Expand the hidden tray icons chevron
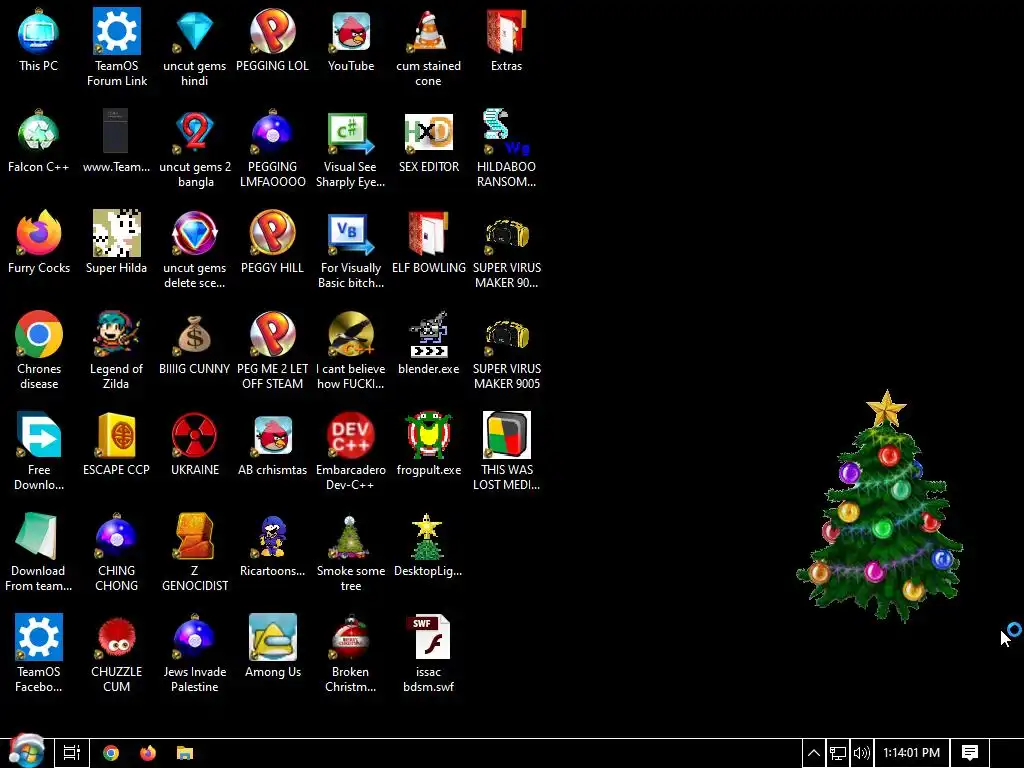The image size is (1024, 768). click(814, 753)
